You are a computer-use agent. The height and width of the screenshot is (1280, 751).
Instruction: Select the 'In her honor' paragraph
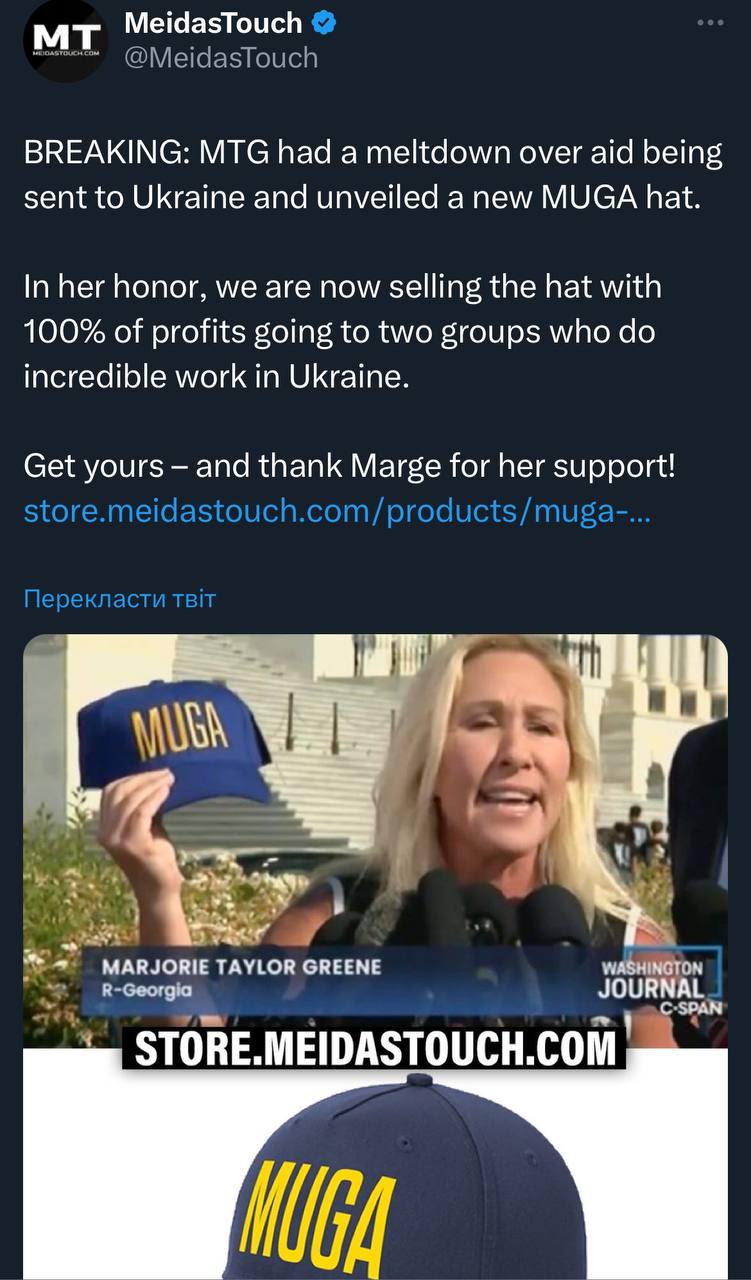[343, 332]
